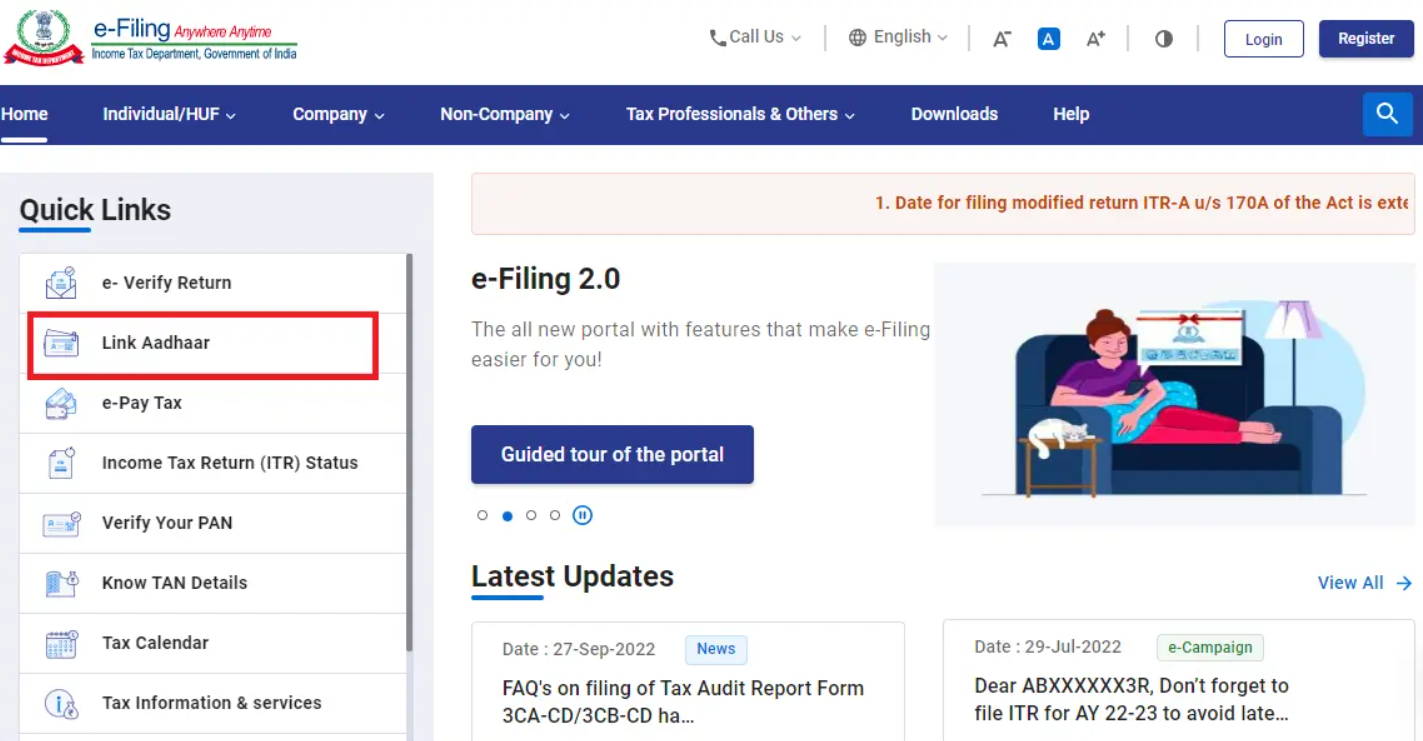The width and height of the screenshot is (1423, 741).
Task: Open the Help menu item
Action: click(1070, 114)
